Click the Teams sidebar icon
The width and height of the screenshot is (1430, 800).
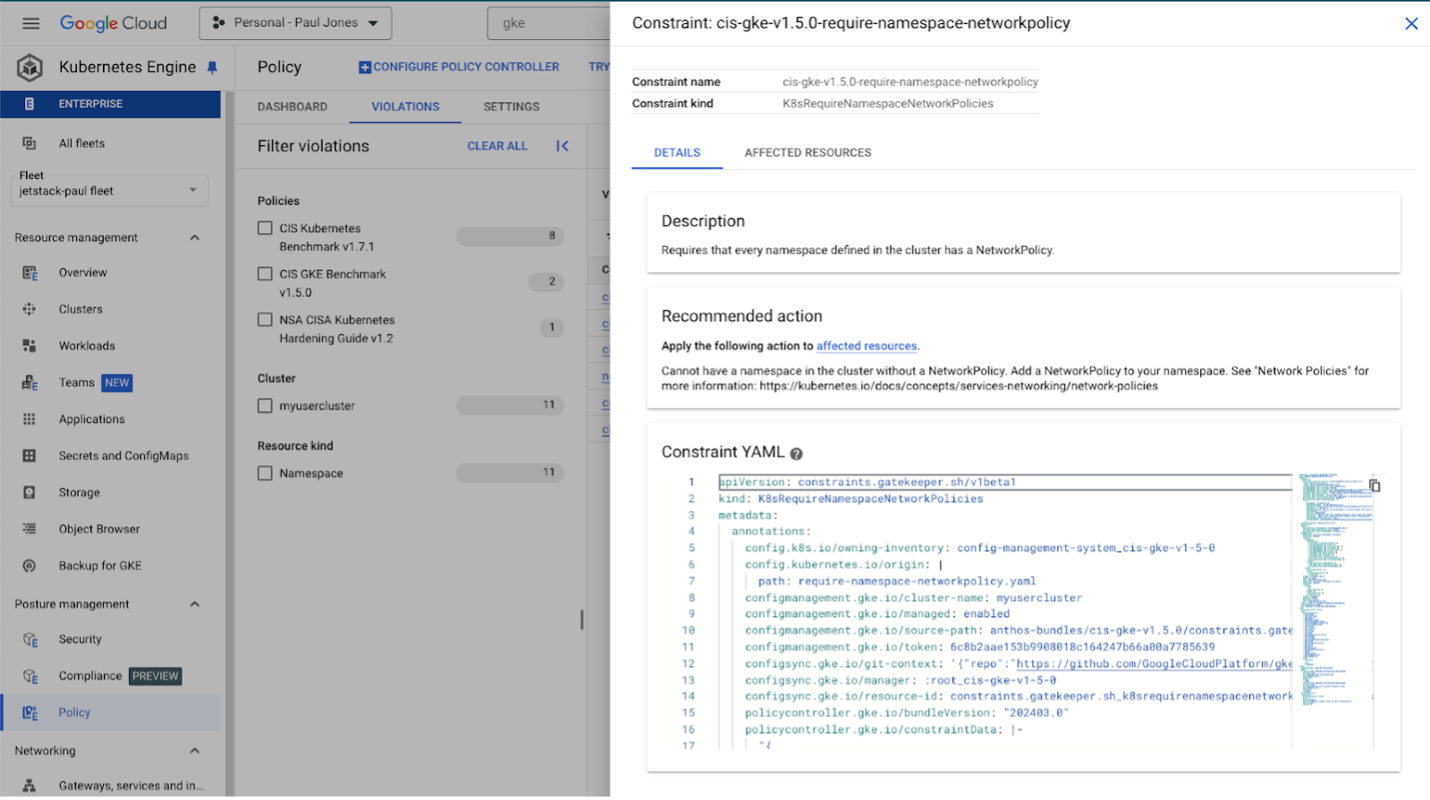coord(29,383)
